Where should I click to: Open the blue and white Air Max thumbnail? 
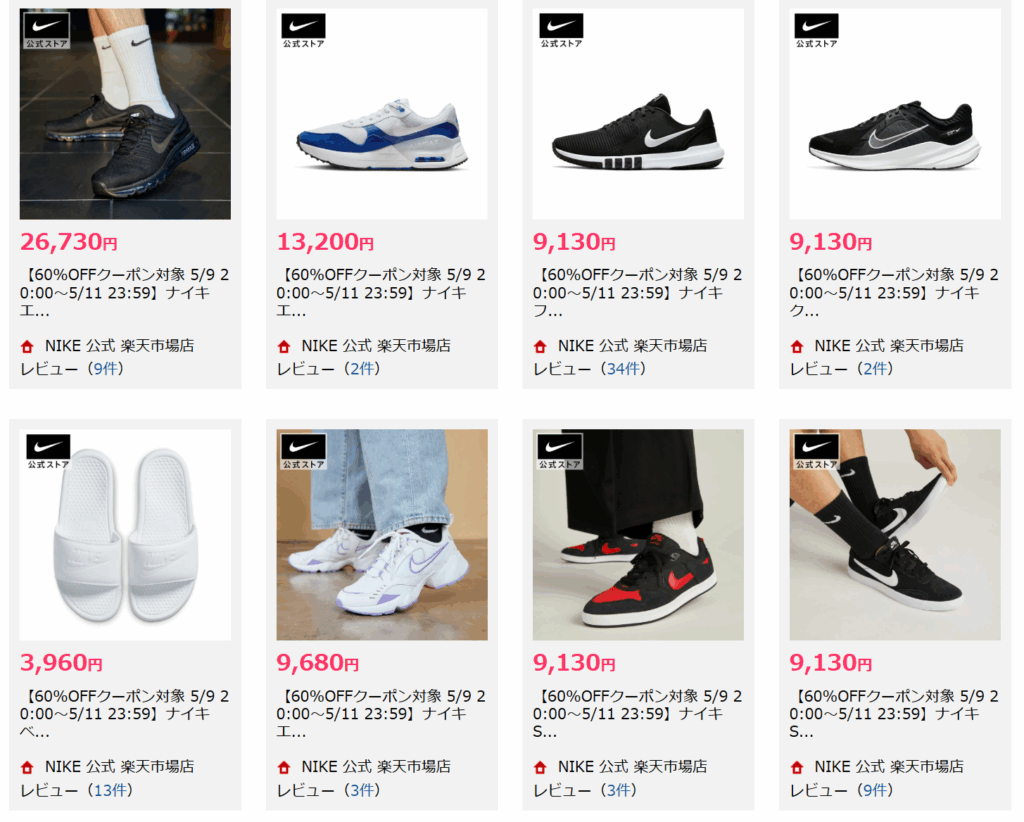(x=382, y=114)
